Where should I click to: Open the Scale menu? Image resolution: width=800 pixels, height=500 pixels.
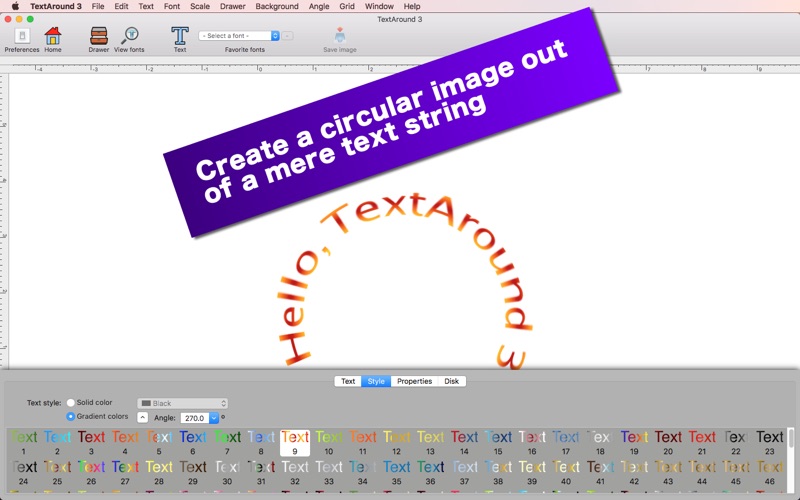point(199,6)
